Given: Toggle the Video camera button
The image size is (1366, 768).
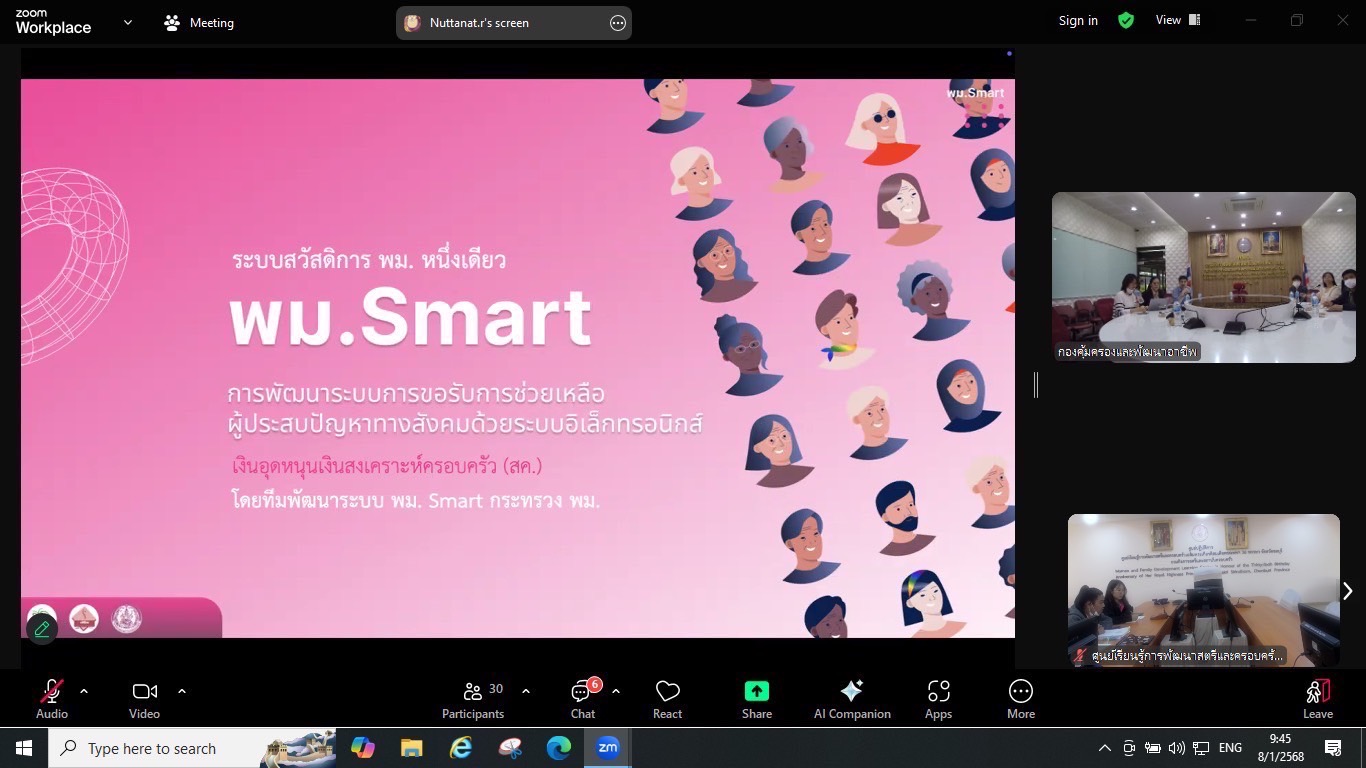Looking at the screenshot, I should coord(144,698).
